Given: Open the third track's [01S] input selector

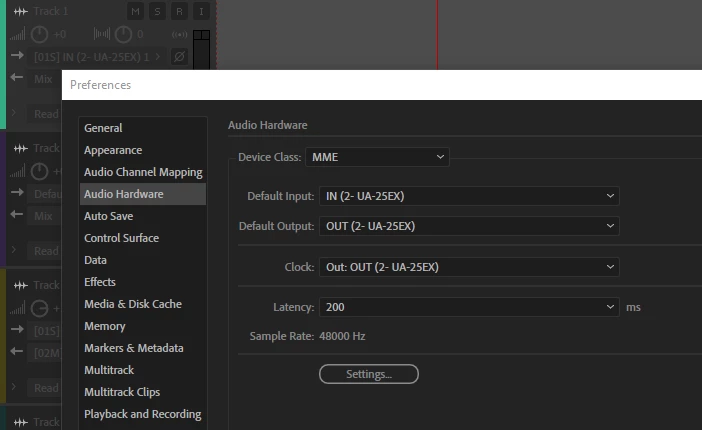Looking at the screenshot, I should tap(45, 331).
